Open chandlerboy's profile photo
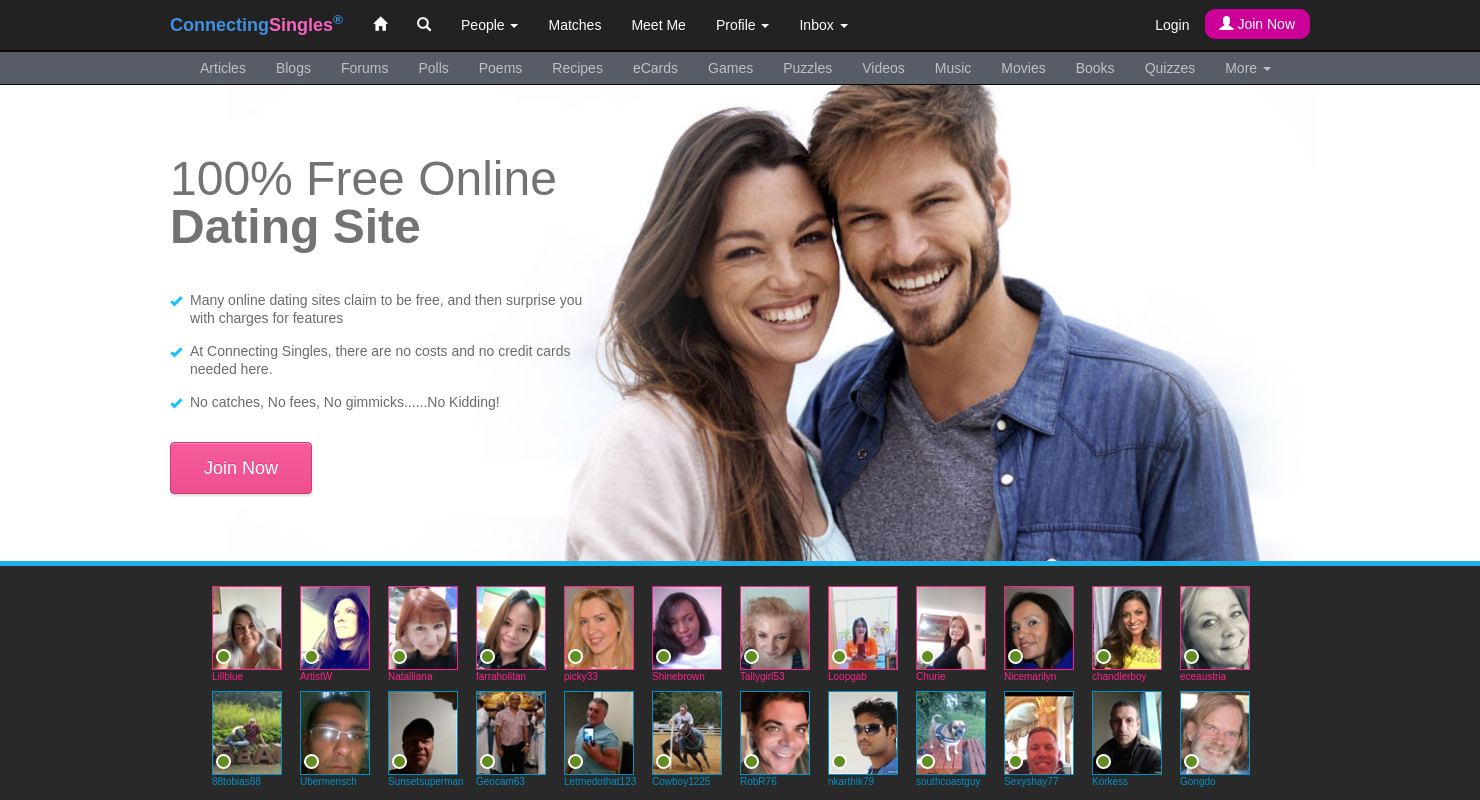This screenshot has height=800, width=1480. tap(1127, 628)
